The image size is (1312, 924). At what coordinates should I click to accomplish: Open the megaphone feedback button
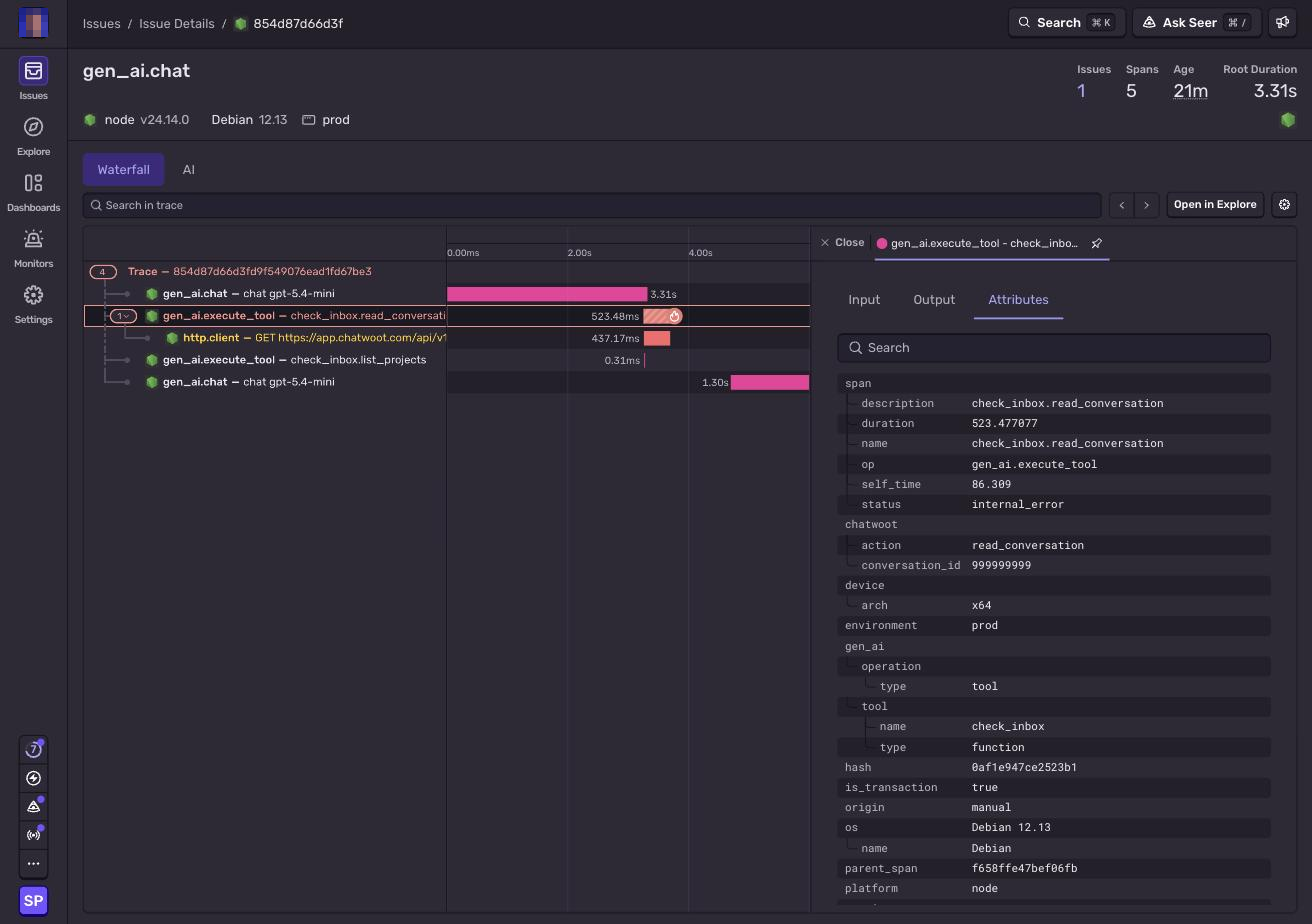(1283, 22)
